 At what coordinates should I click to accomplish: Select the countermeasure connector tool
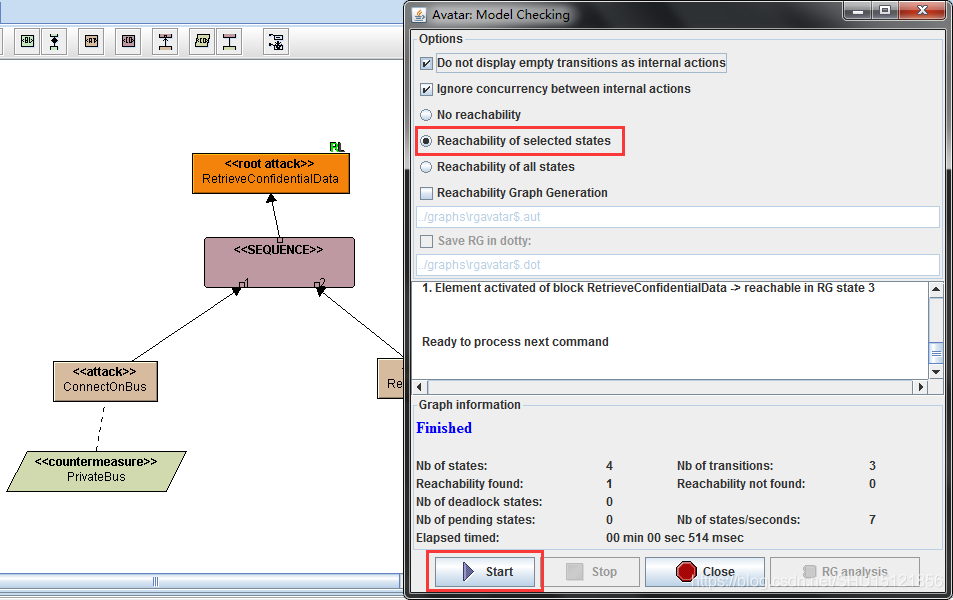coord(229,41)
